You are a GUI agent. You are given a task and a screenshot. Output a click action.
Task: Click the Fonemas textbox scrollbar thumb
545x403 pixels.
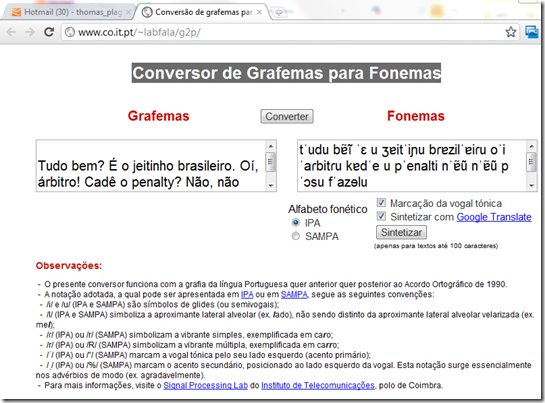coord(531,162)
